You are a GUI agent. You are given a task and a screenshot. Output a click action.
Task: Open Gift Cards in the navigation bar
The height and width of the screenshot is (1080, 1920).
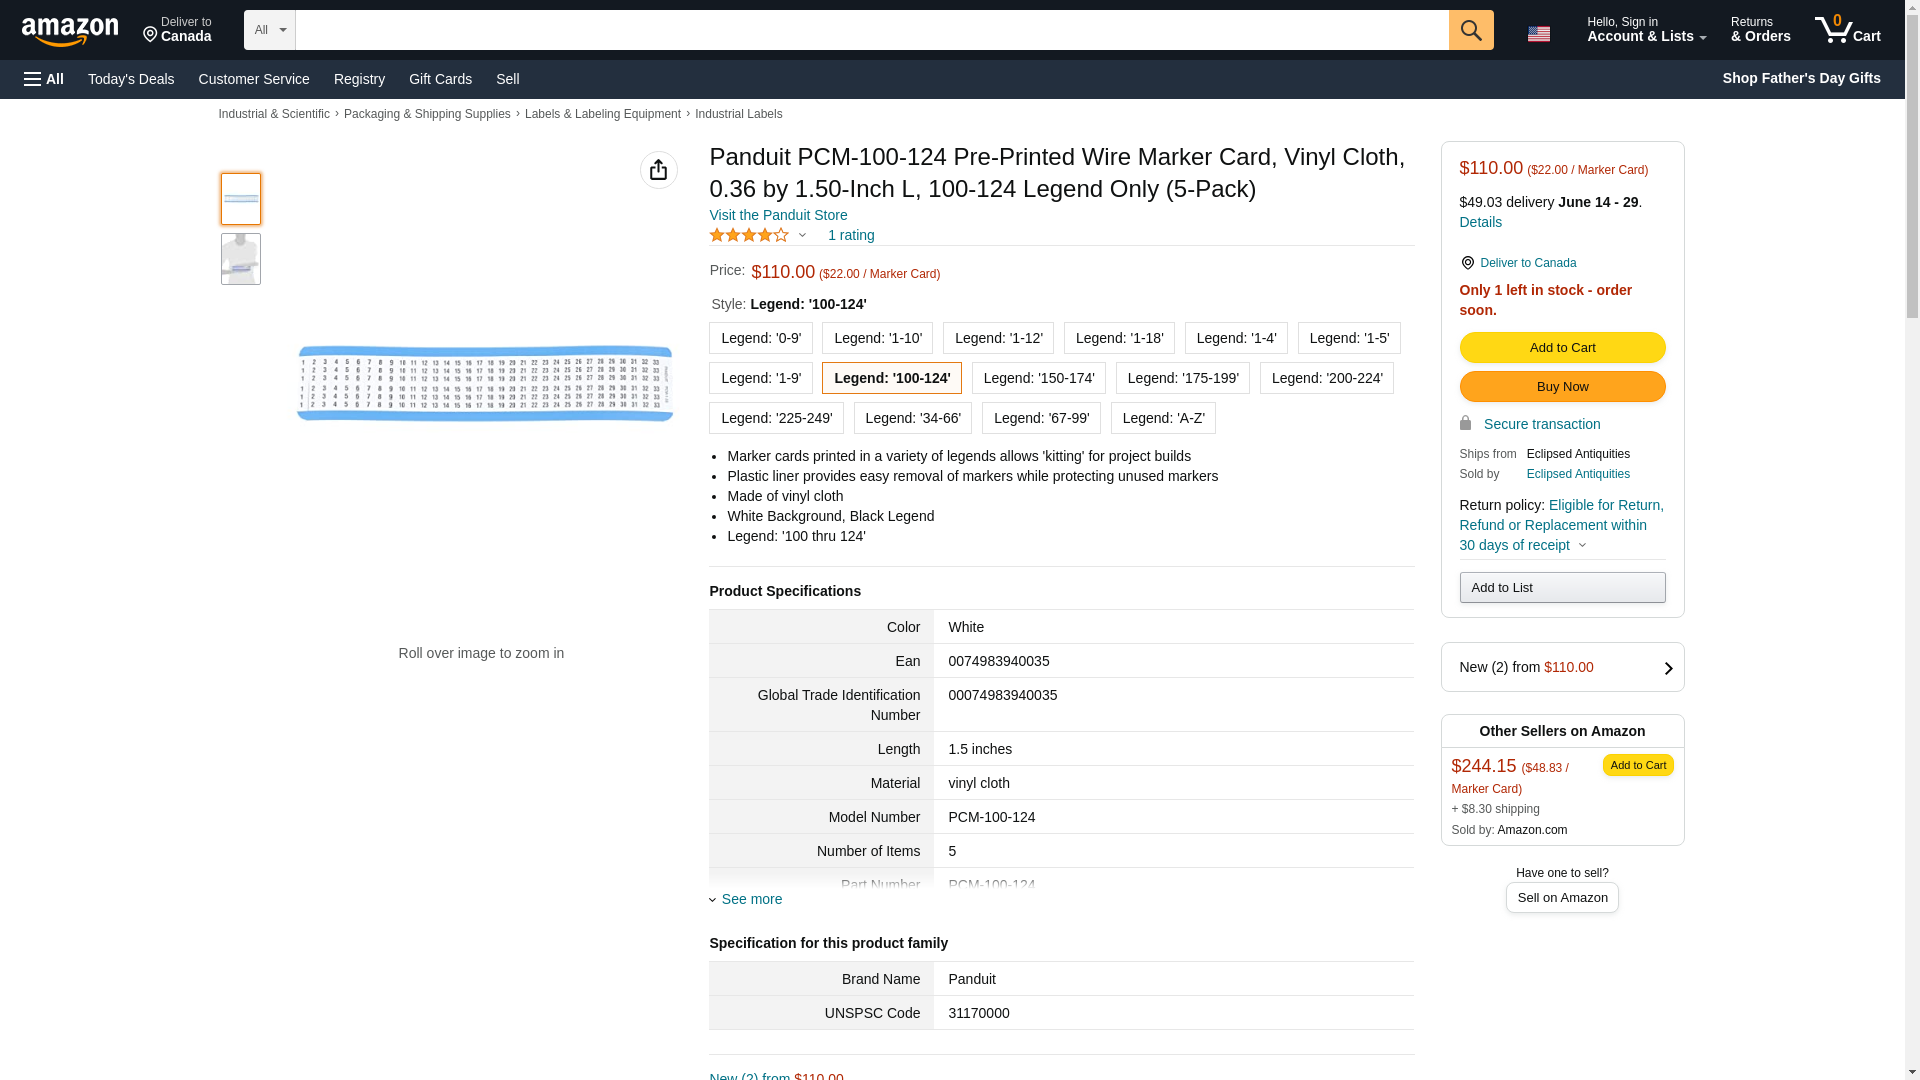[x=440, y=79]
